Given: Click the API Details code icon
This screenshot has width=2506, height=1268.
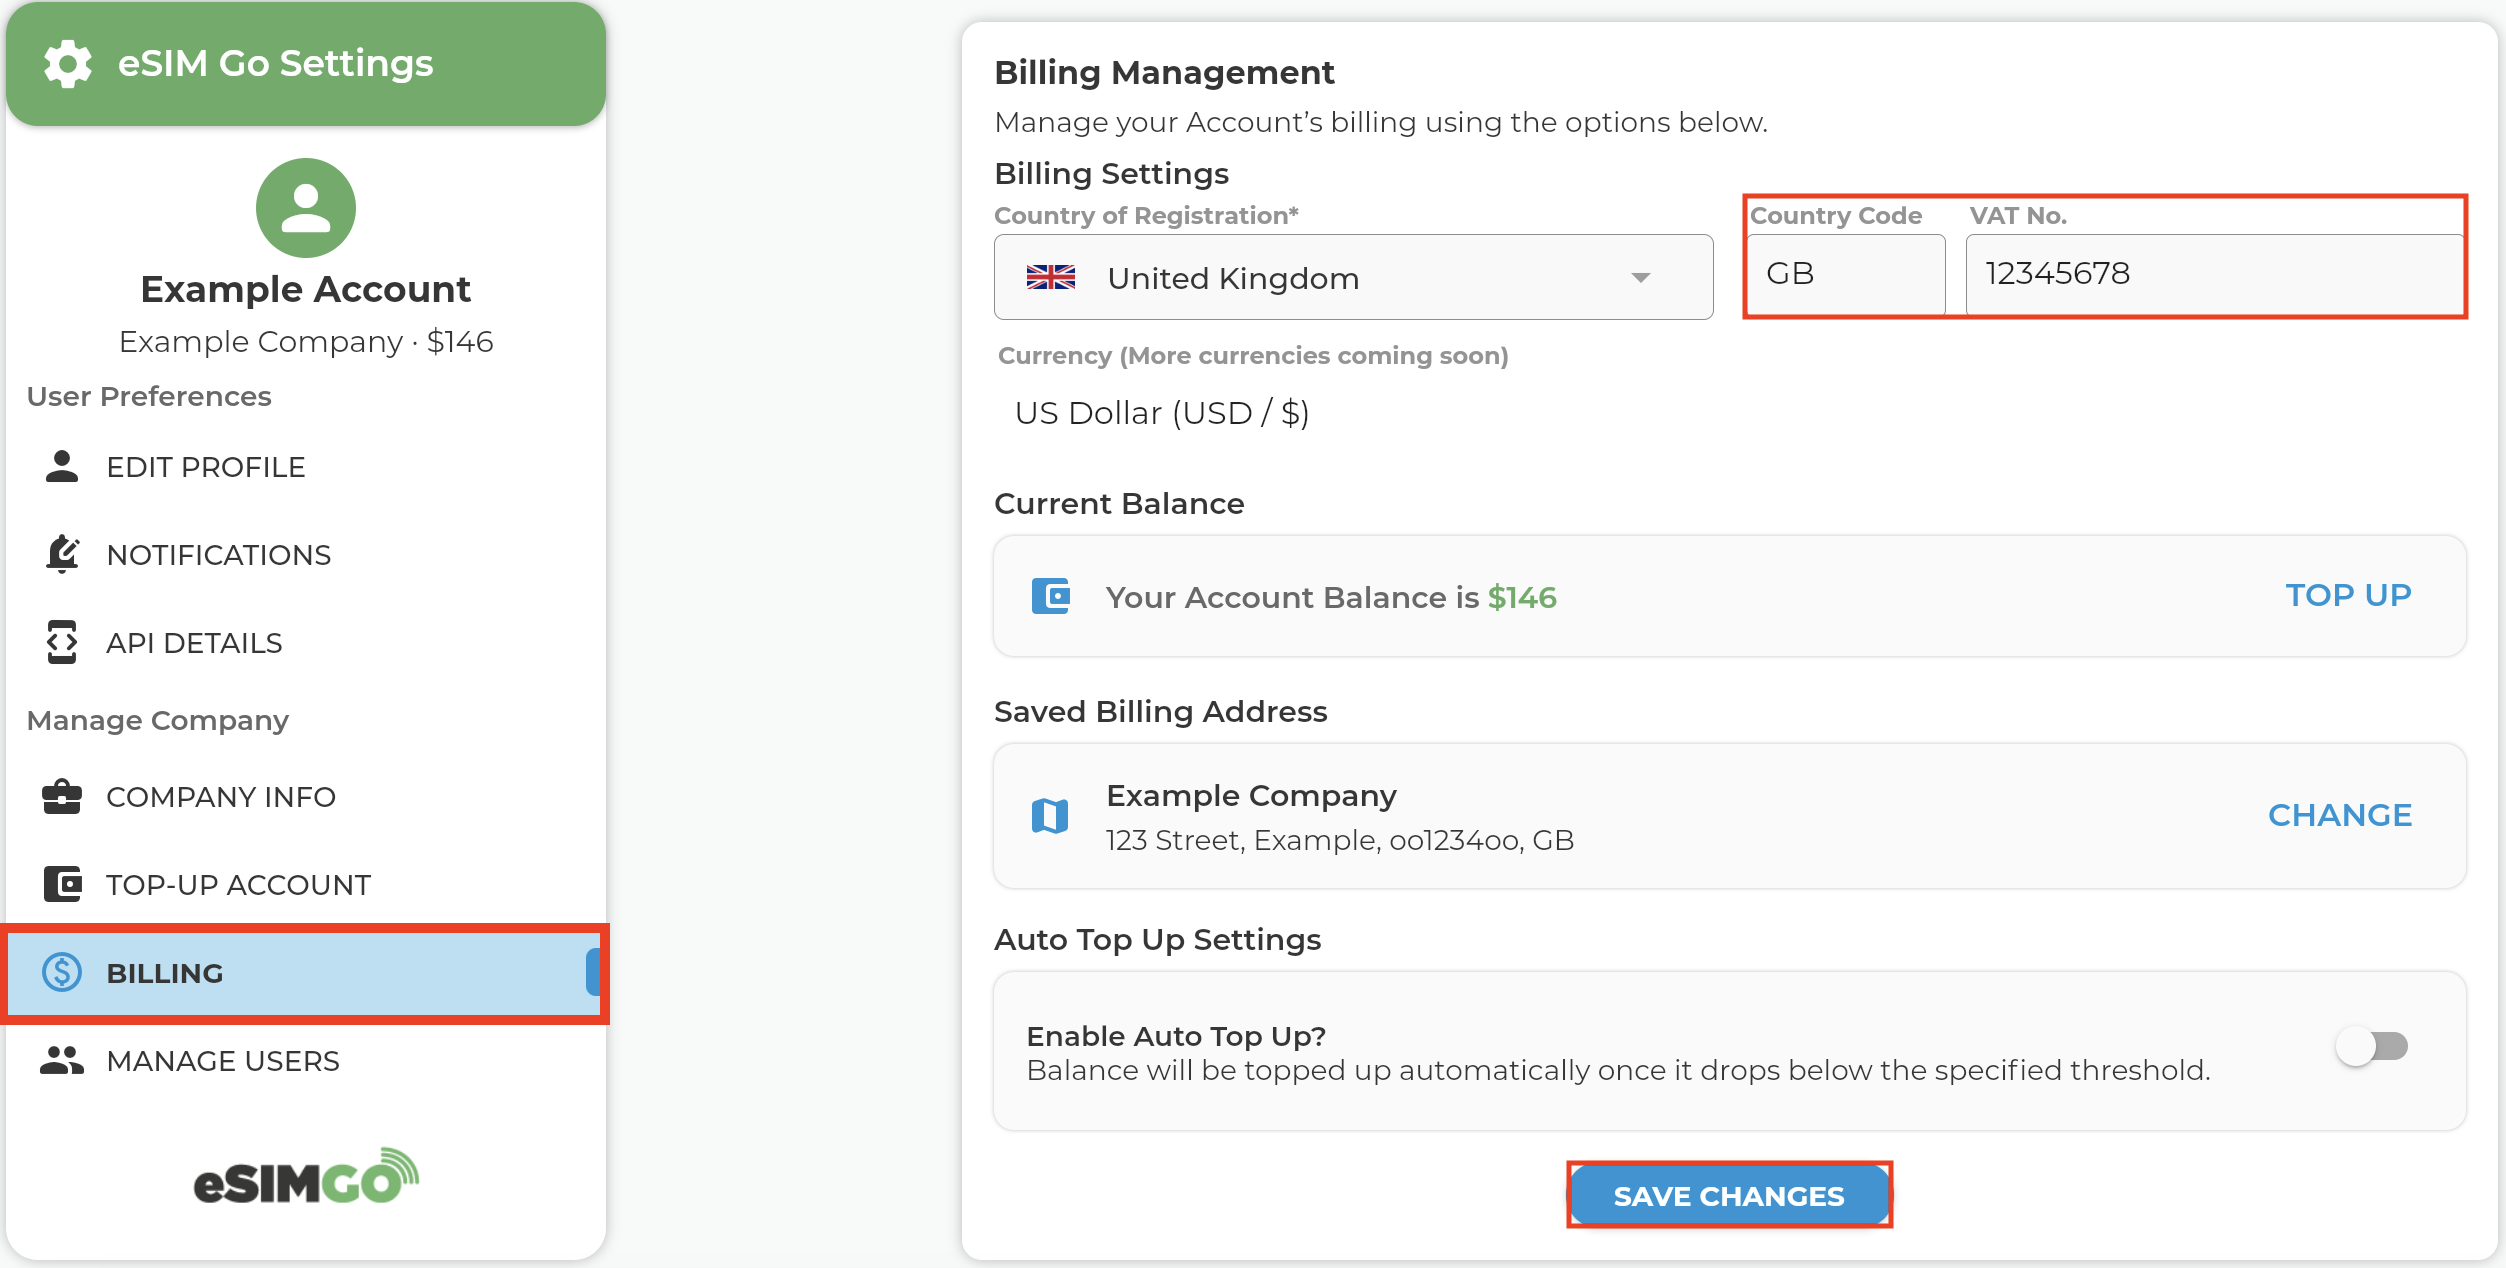Looking at the screenshot, I should (x=62, y=642).
